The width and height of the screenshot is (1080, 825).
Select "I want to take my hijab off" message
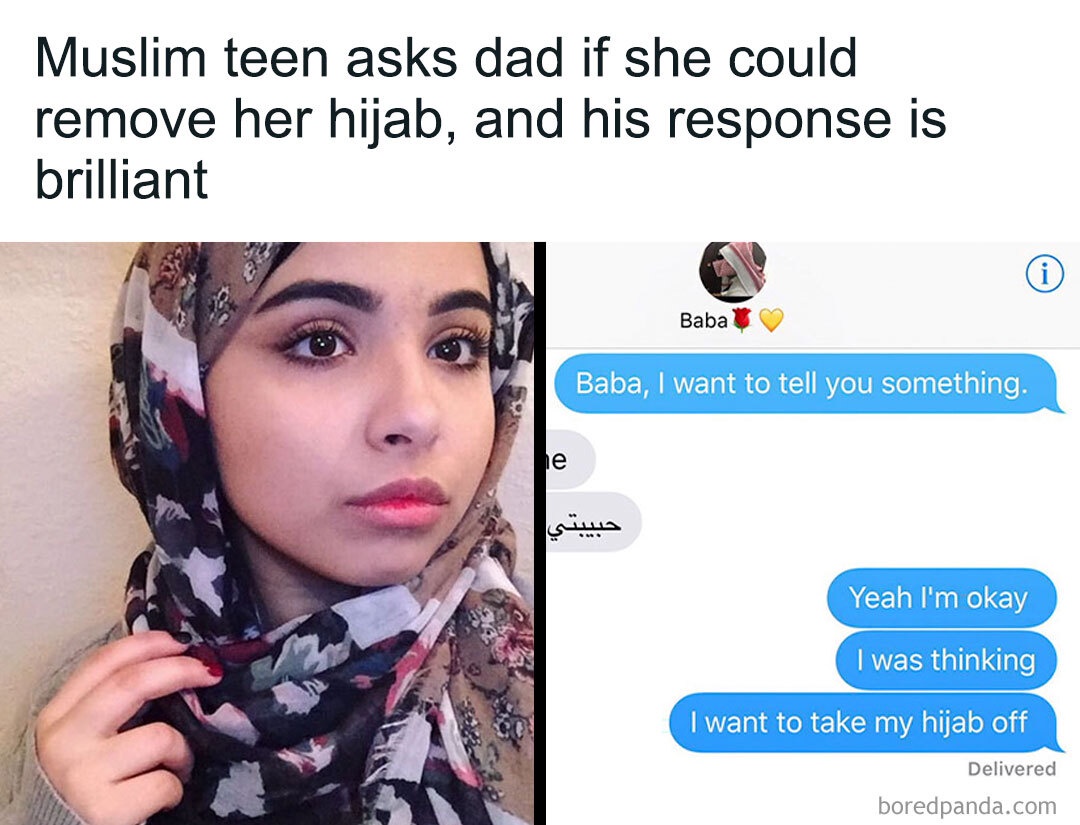point(864,722)
